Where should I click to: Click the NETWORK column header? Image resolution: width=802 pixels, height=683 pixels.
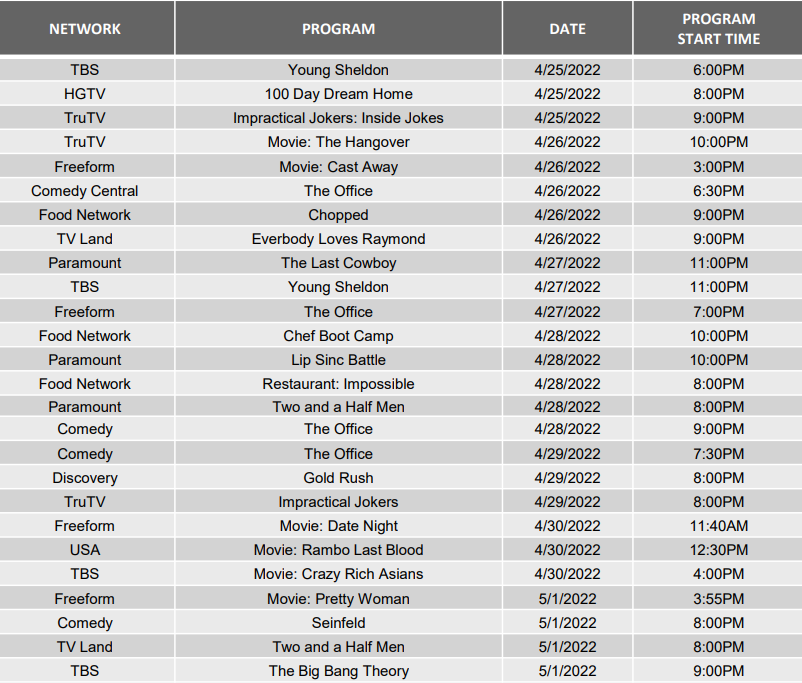pos(85,29)
